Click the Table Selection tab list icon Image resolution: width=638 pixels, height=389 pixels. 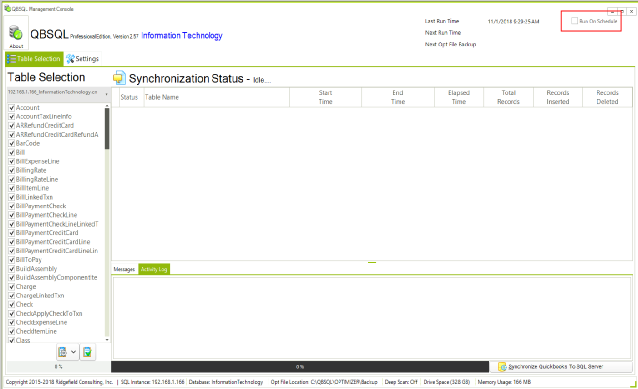click(11, 59)
